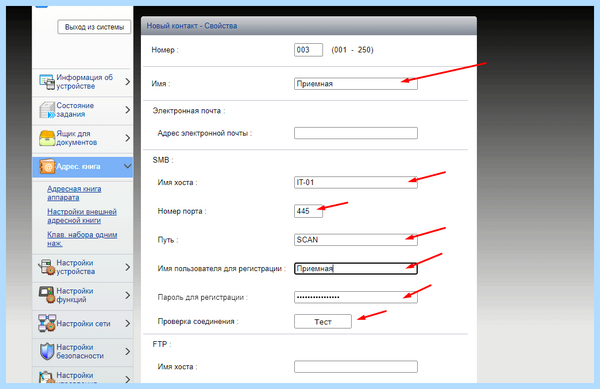The height and width of the screenshot is (389, 600).
Task: Click the FTP Имя хоста field
Action: point(356,367)
